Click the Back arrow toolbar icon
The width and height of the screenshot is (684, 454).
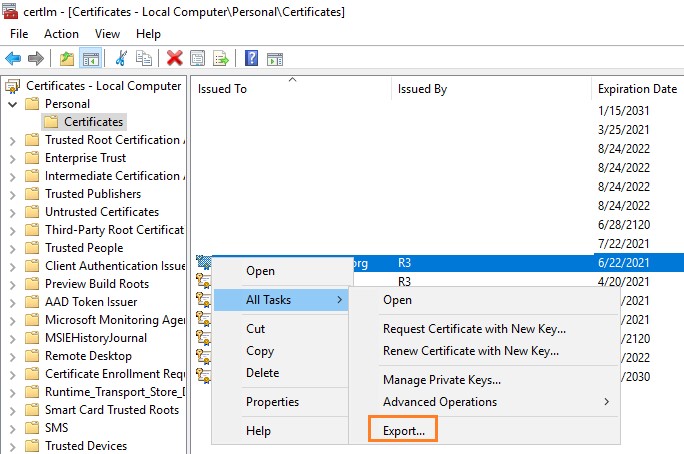pos(13,58)
